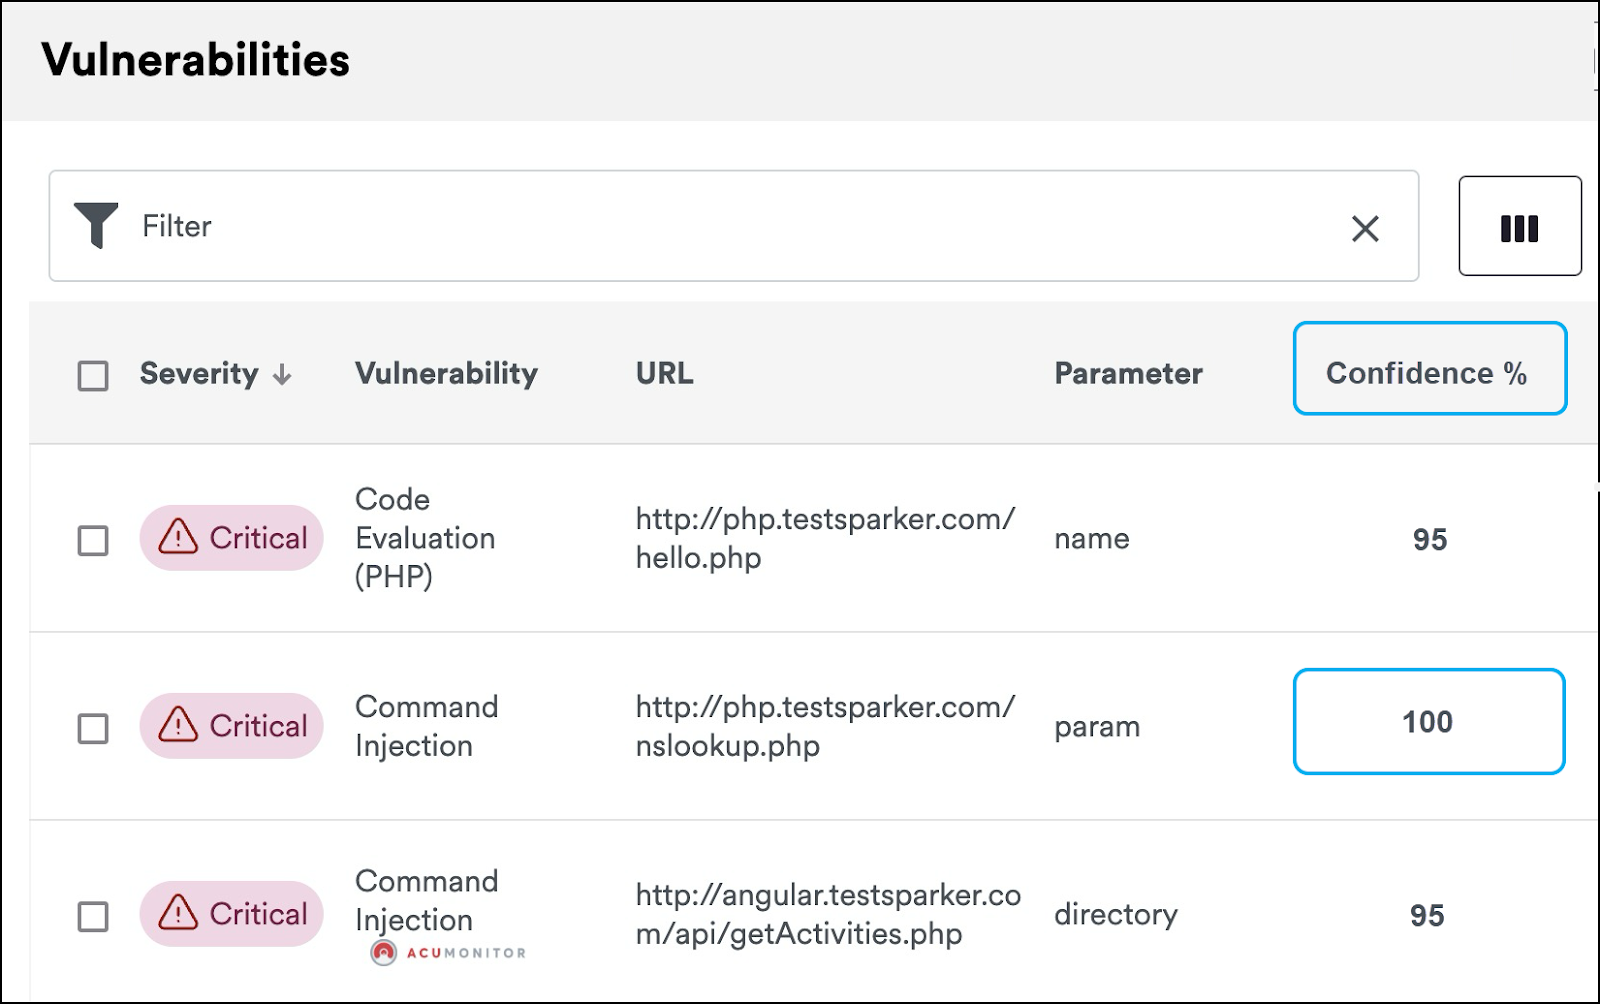
Task: Click into the Filter input field
Action: click(x=734, y=226)
